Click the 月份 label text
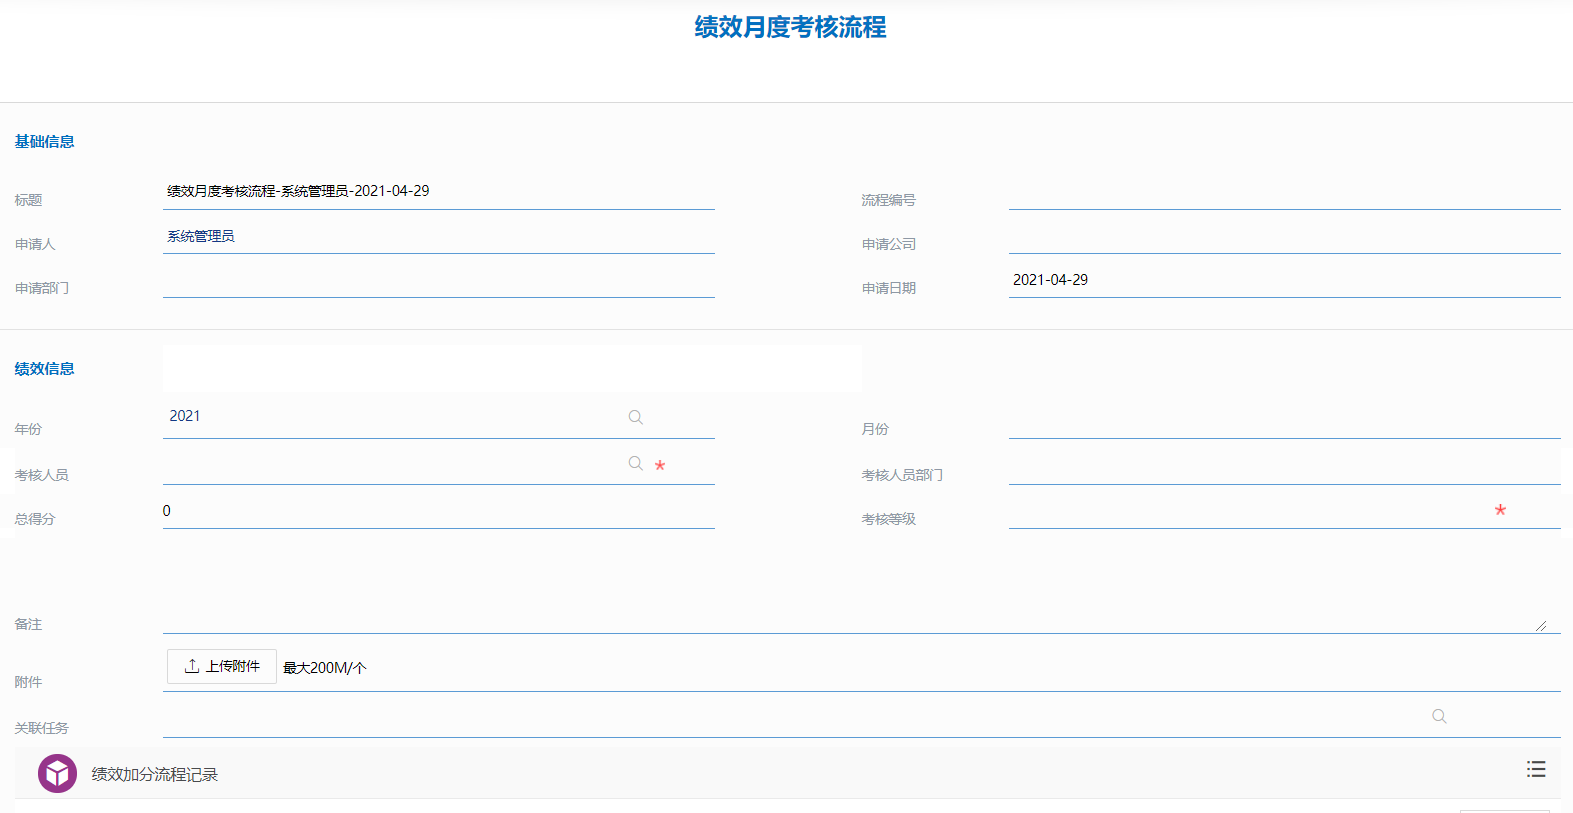 875,429
